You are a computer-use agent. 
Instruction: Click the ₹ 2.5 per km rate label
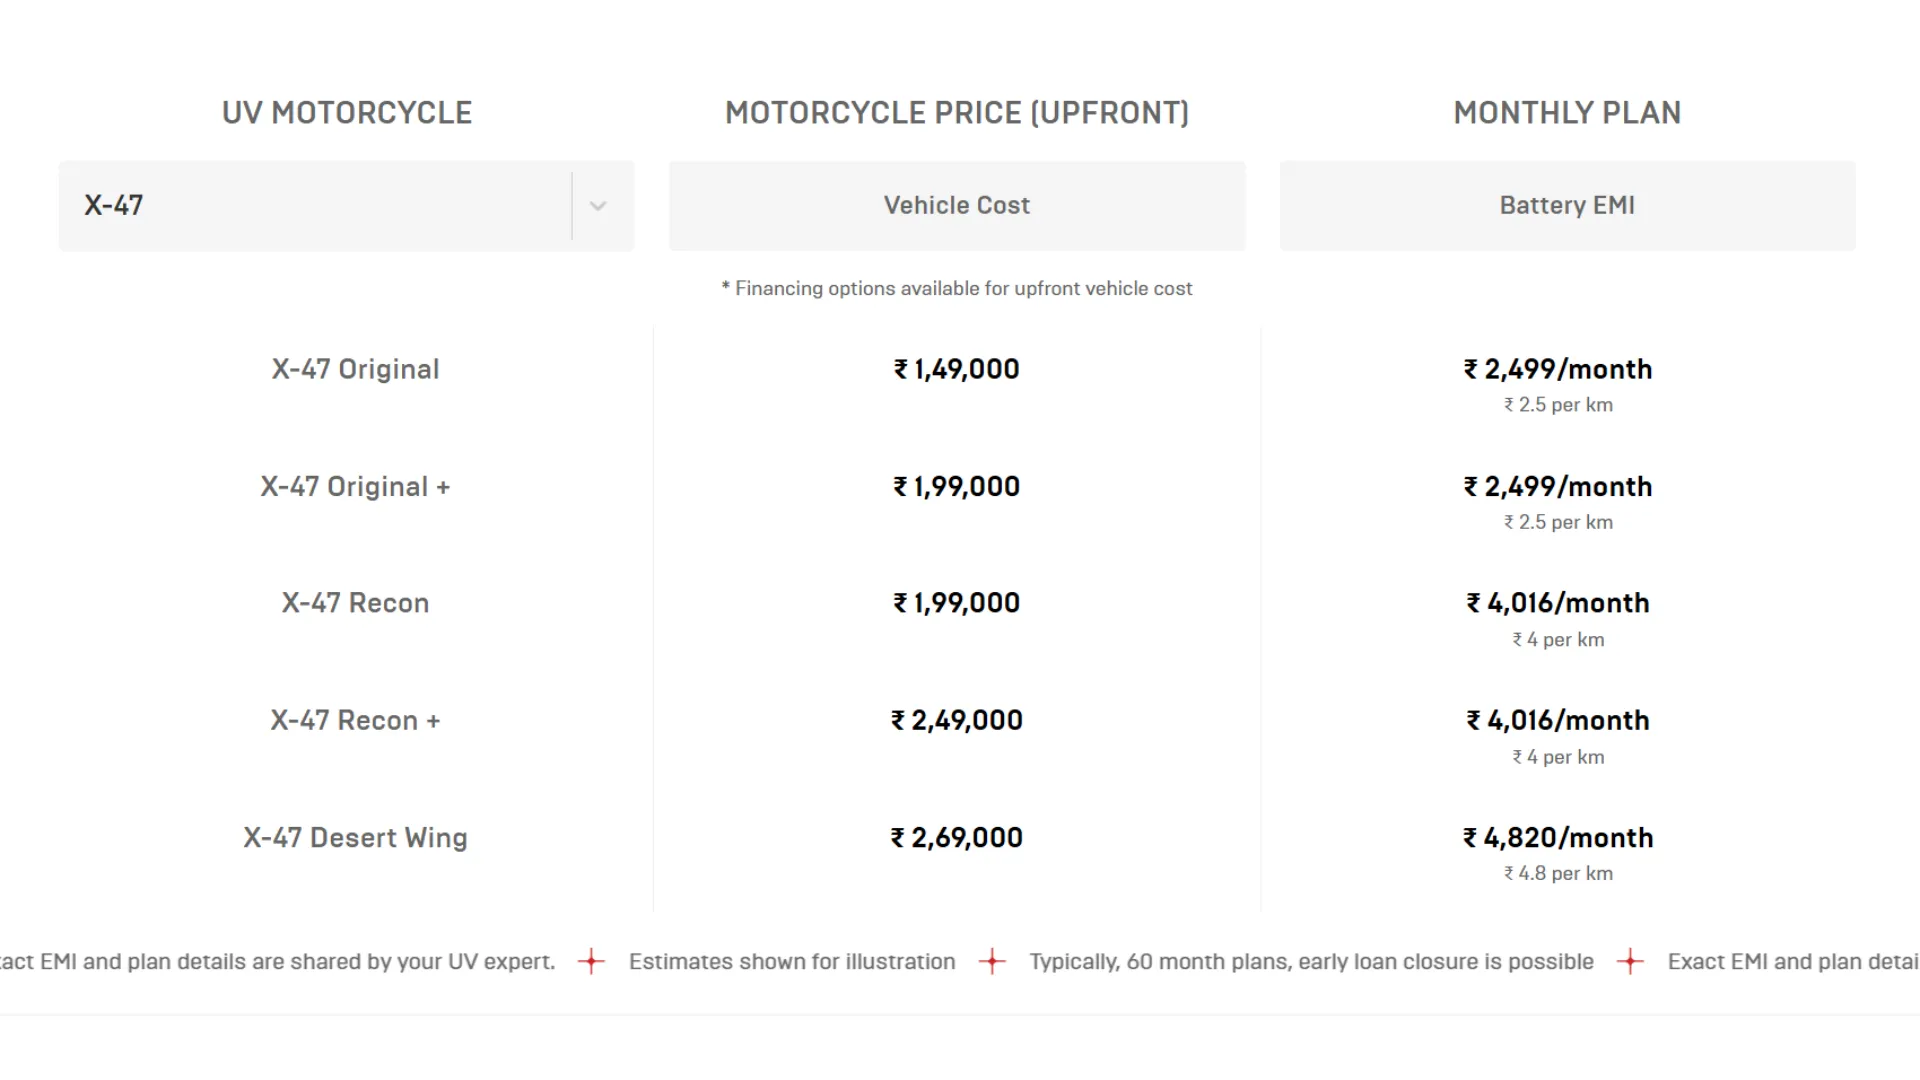[1557, 405]
